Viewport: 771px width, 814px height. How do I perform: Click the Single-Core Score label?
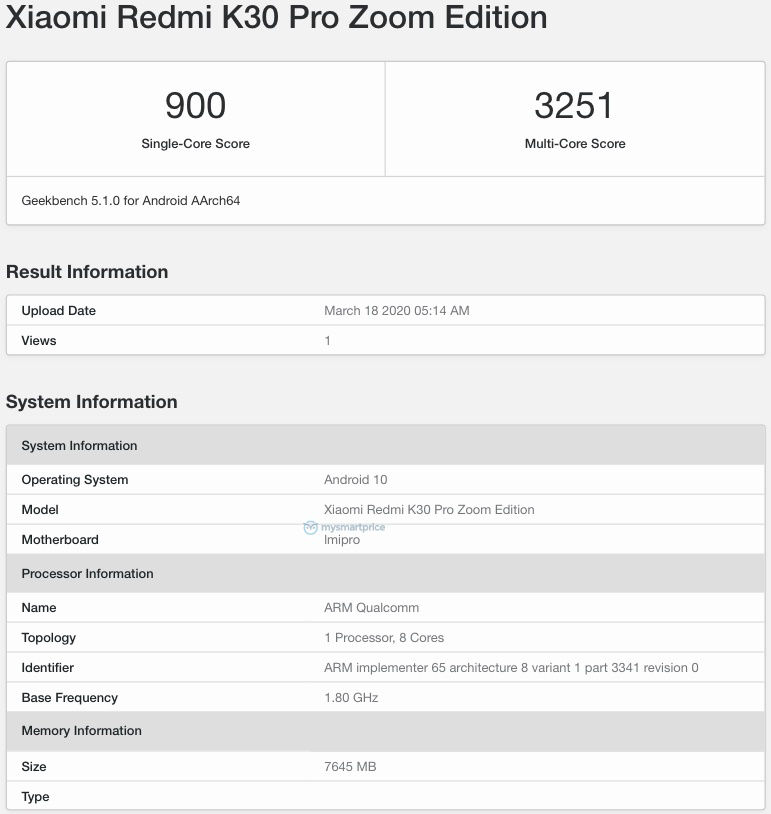click(x=195, y=144)
